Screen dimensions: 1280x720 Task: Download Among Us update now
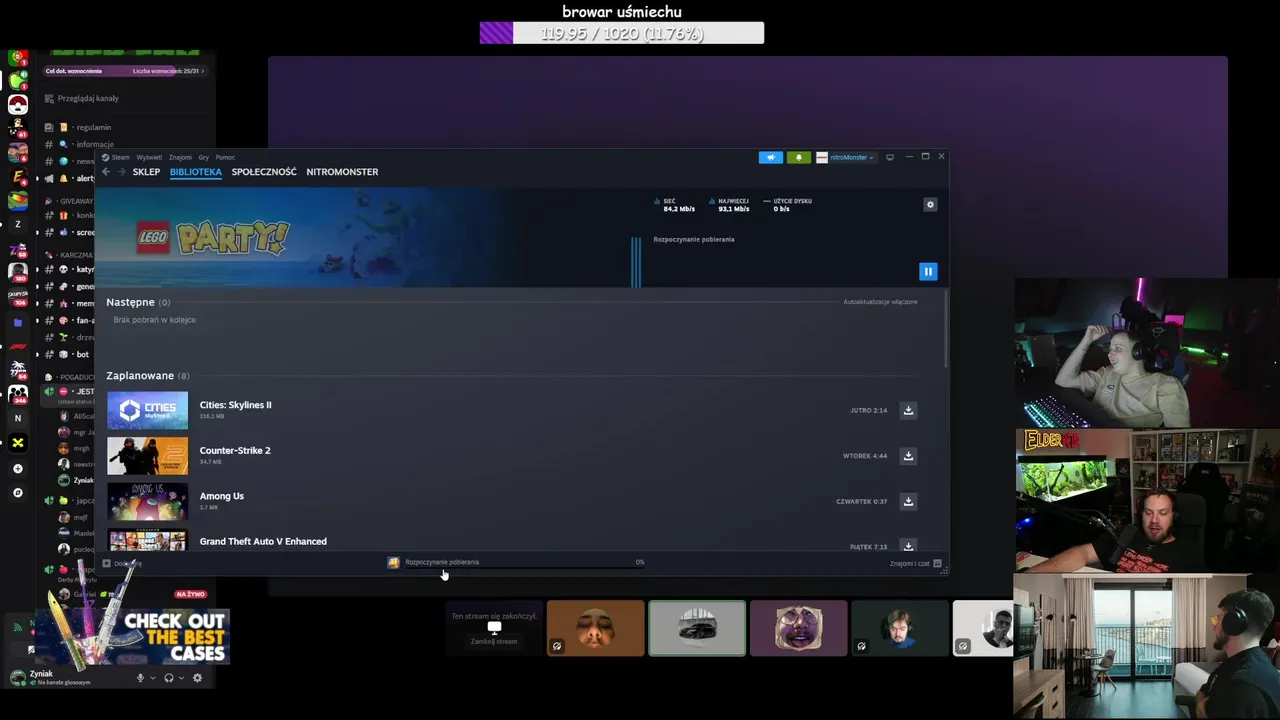click(x=908, y=501)
